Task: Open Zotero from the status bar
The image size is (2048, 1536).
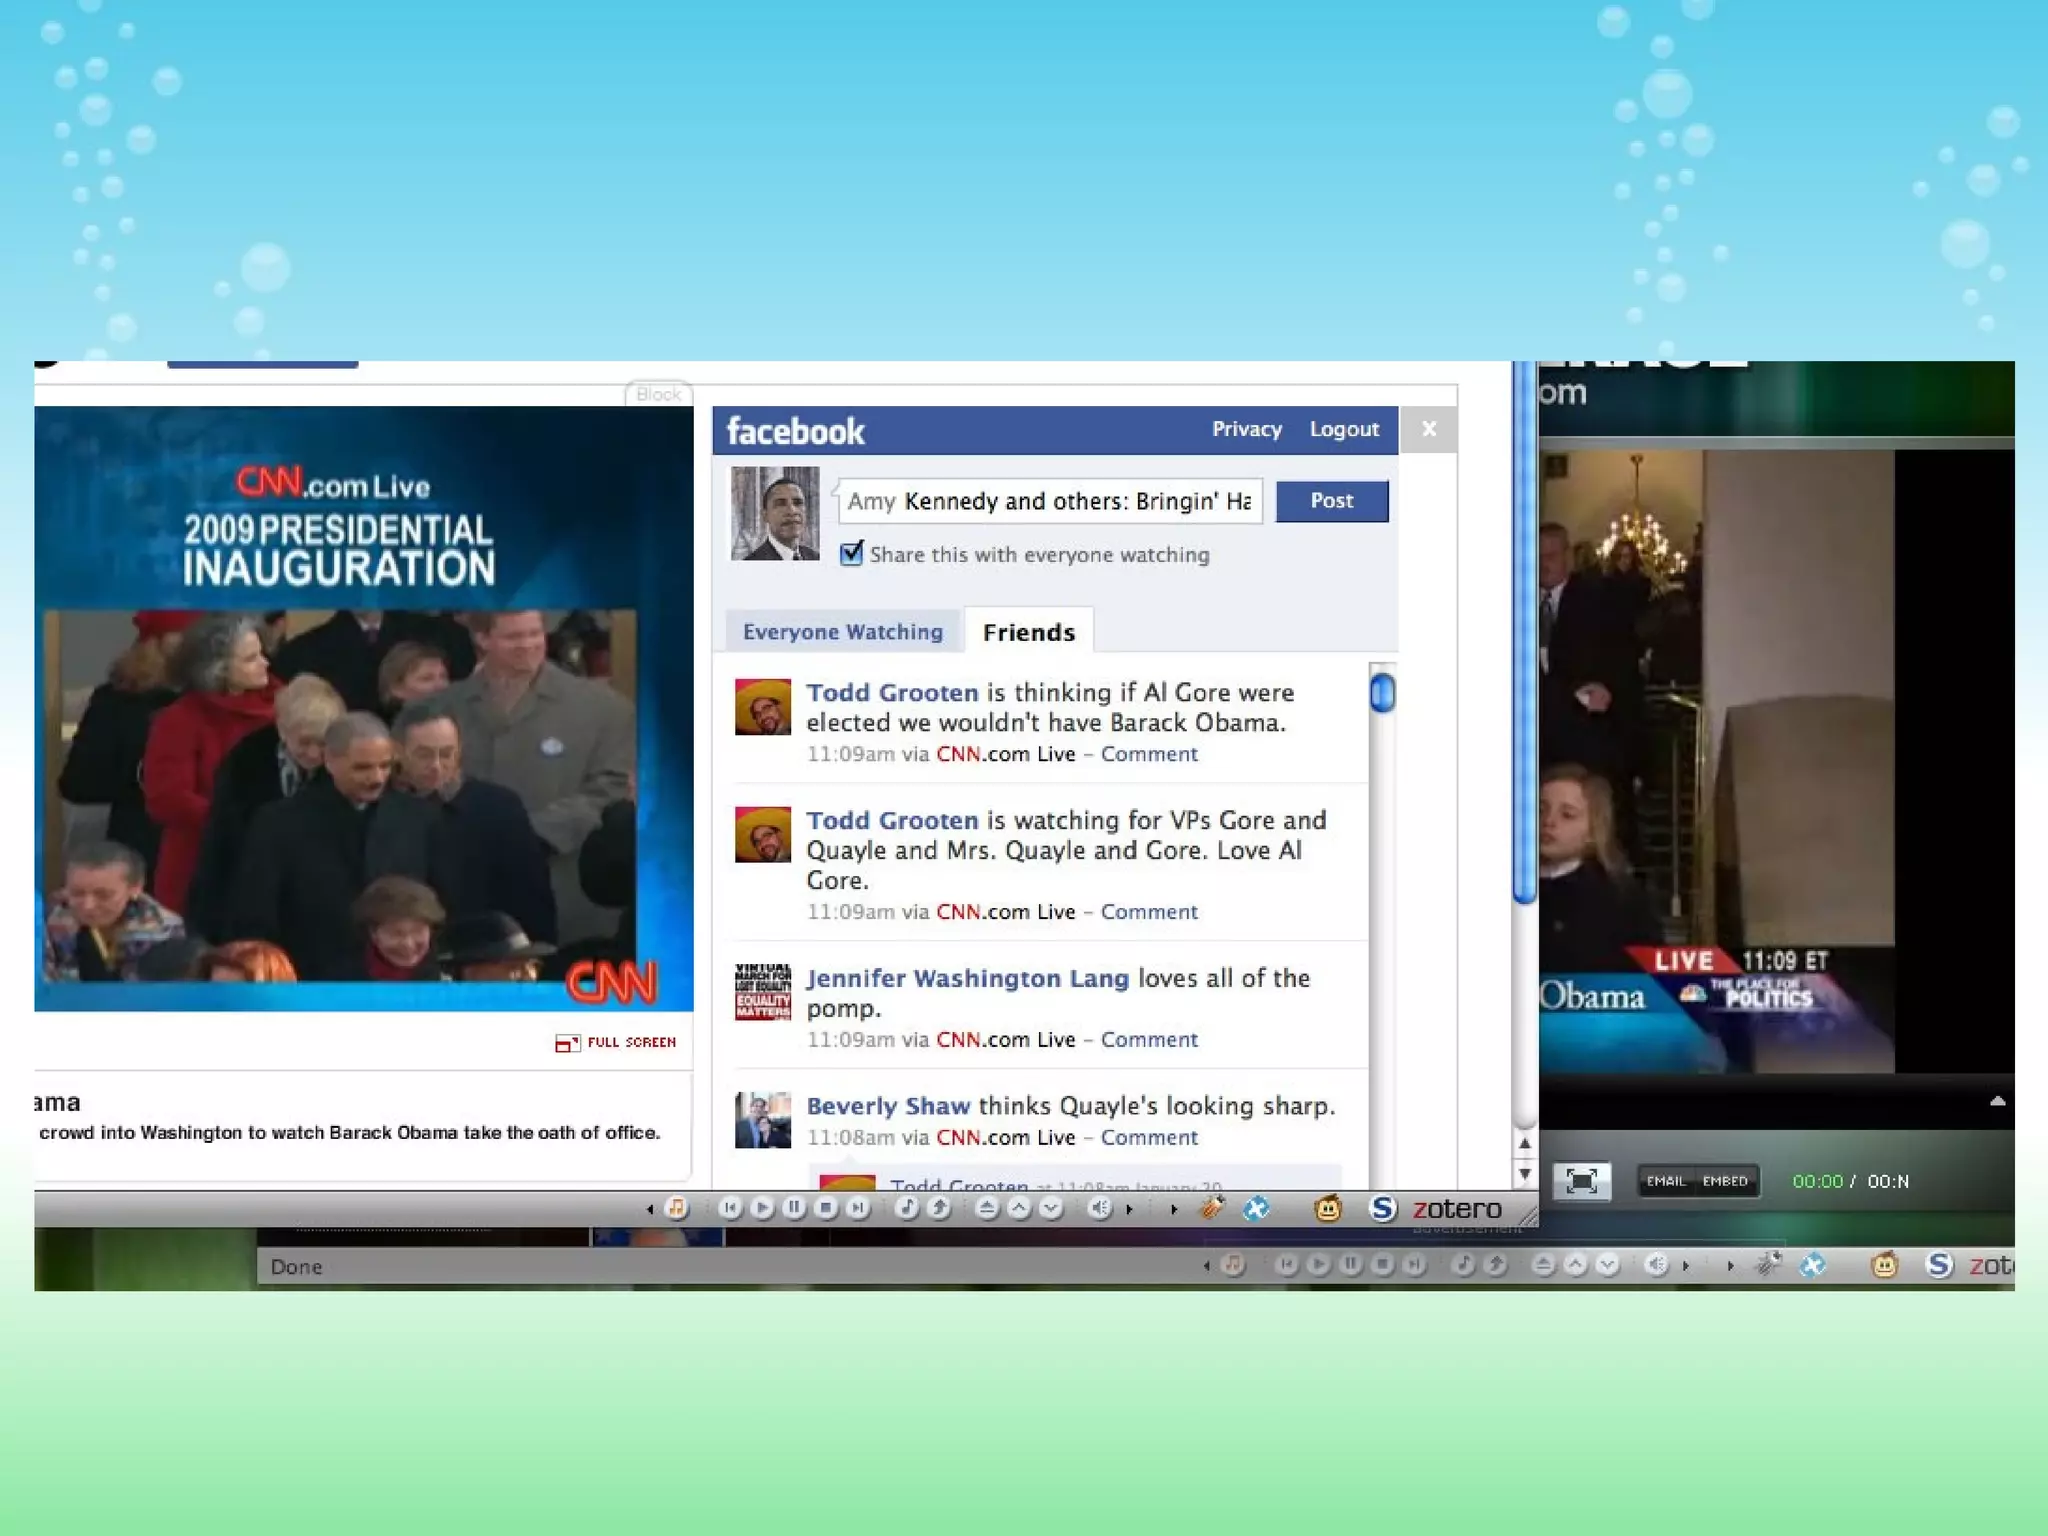Action: 1457,1209
